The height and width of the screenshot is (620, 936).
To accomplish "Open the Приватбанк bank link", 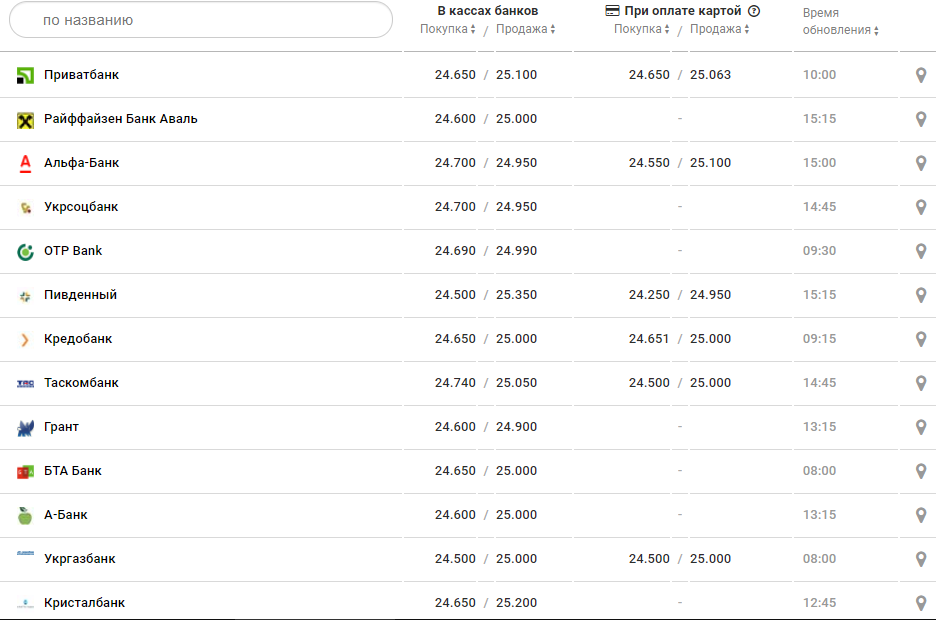I will click(x=82, y=75).
